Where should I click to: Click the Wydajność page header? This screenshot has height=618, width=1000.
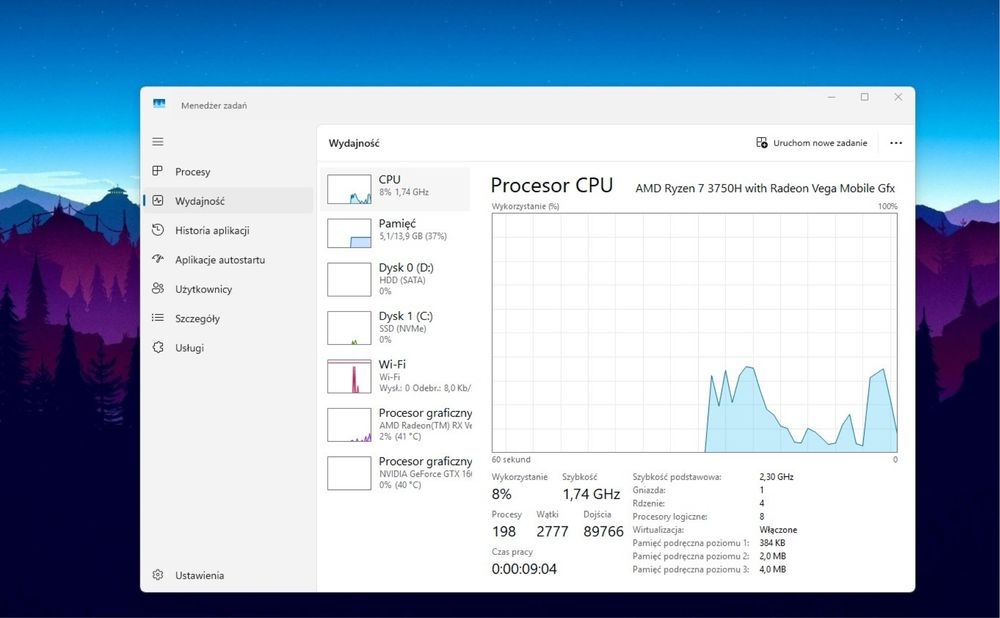click(354, 143)
